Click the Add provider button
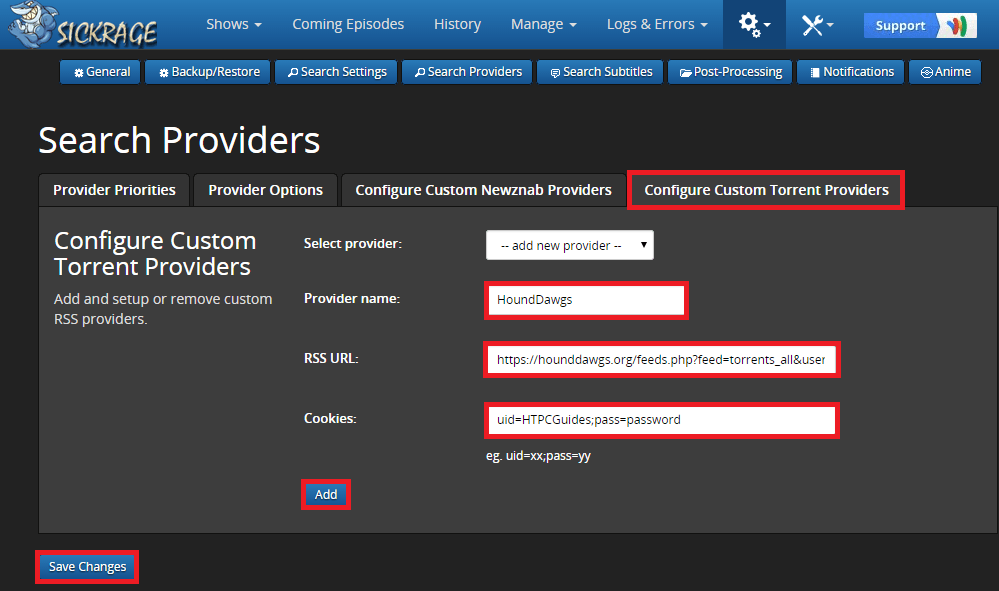The height and width of the screenshot is (591, 999). [326, 494]
